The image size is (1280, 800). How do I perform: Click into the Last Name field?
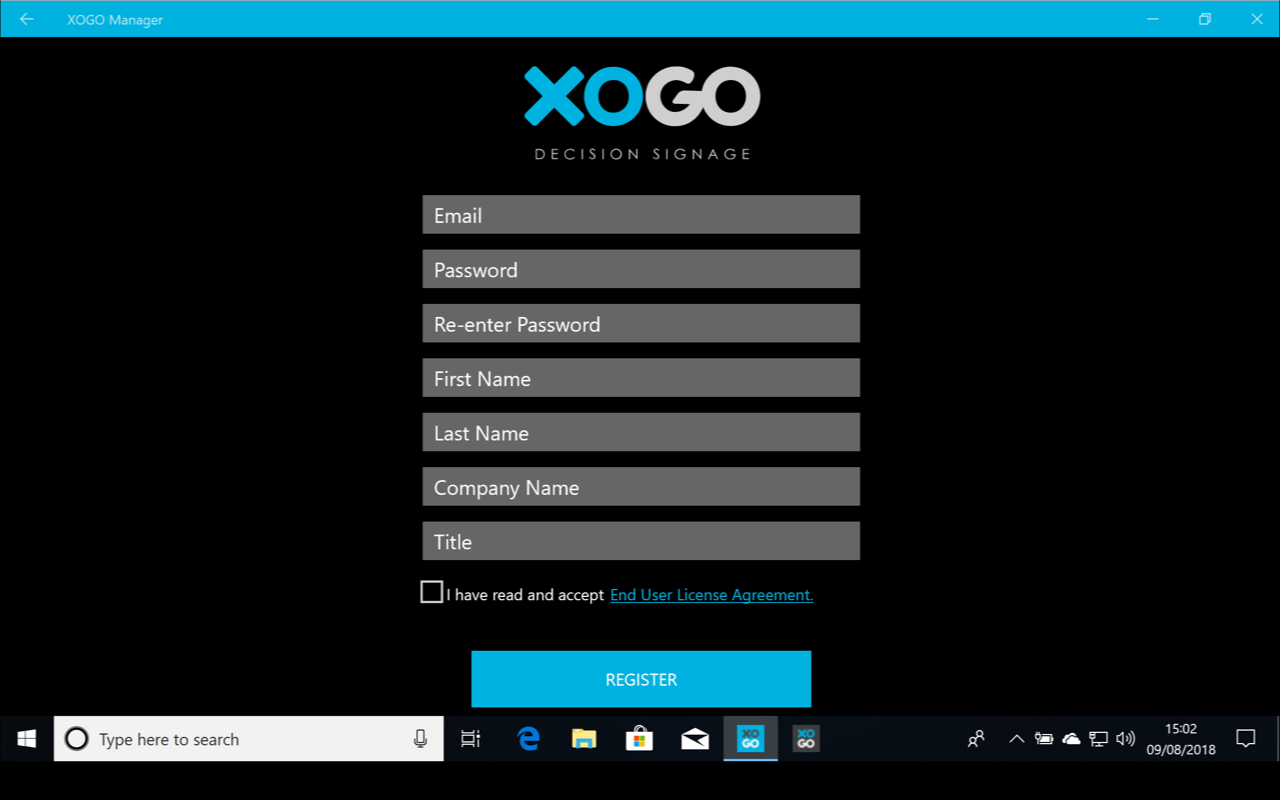coord(641,432)
